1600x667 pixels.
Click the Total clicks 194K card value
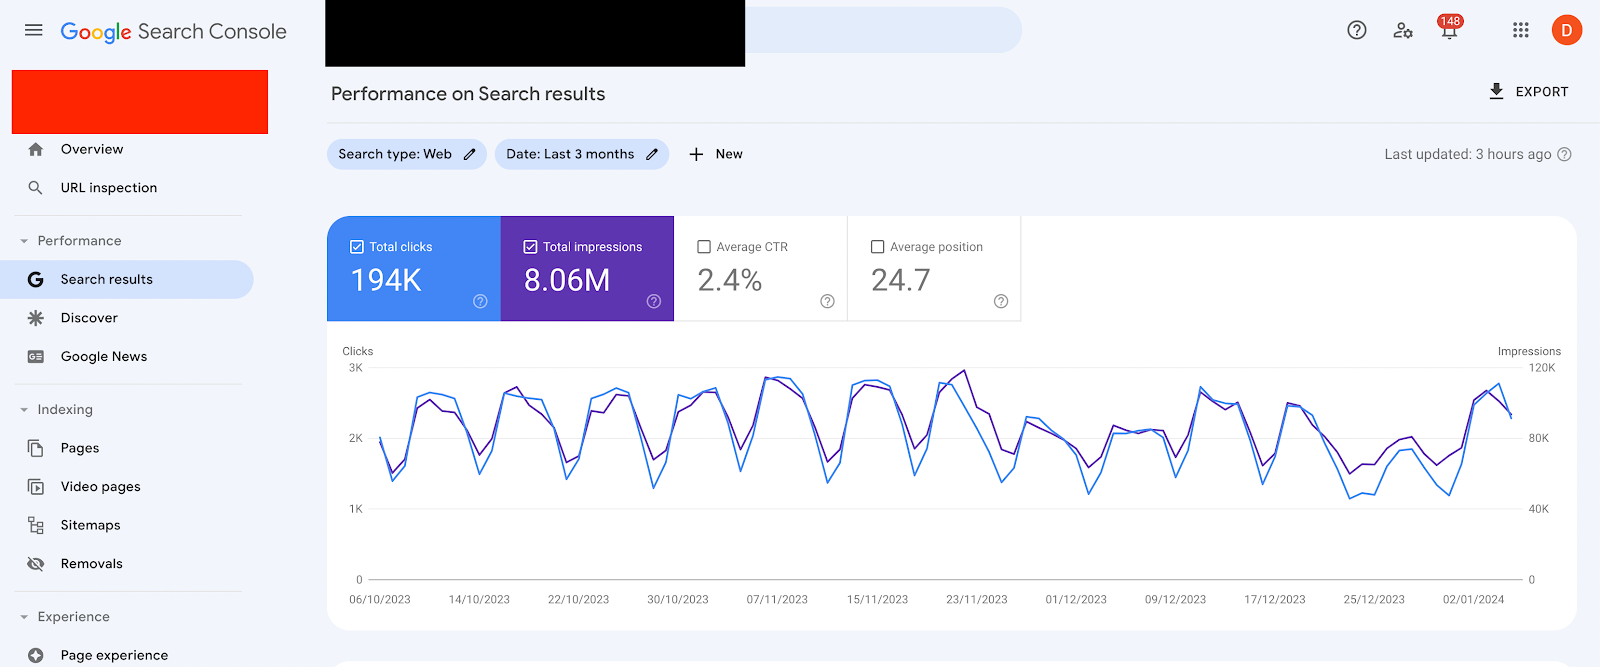(386, 281)
